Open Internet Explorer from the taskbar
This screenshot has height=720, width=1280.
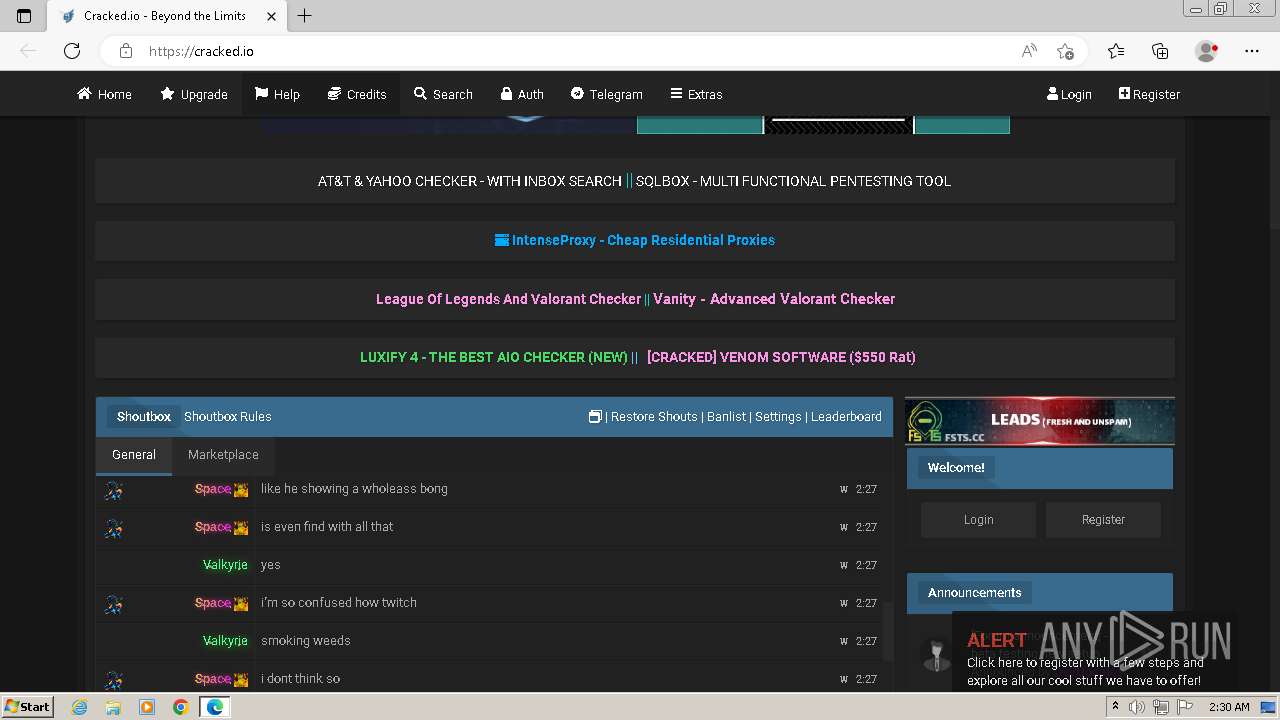[80, 707]
